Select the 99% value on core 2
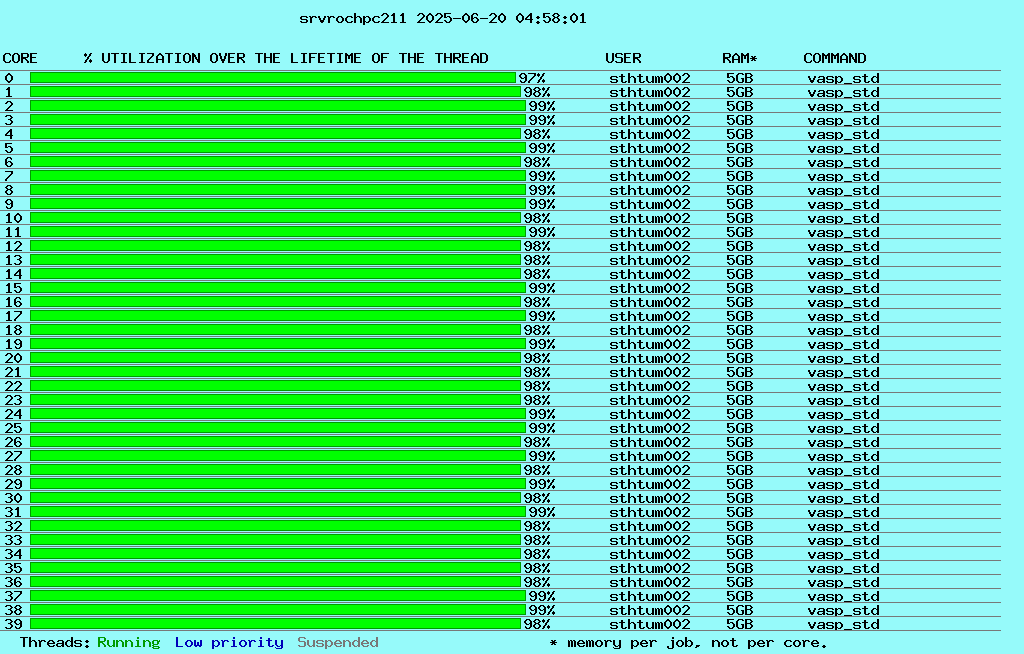Screen dimensions: 1024x654 pyautogui.click(x=541, y=106)
